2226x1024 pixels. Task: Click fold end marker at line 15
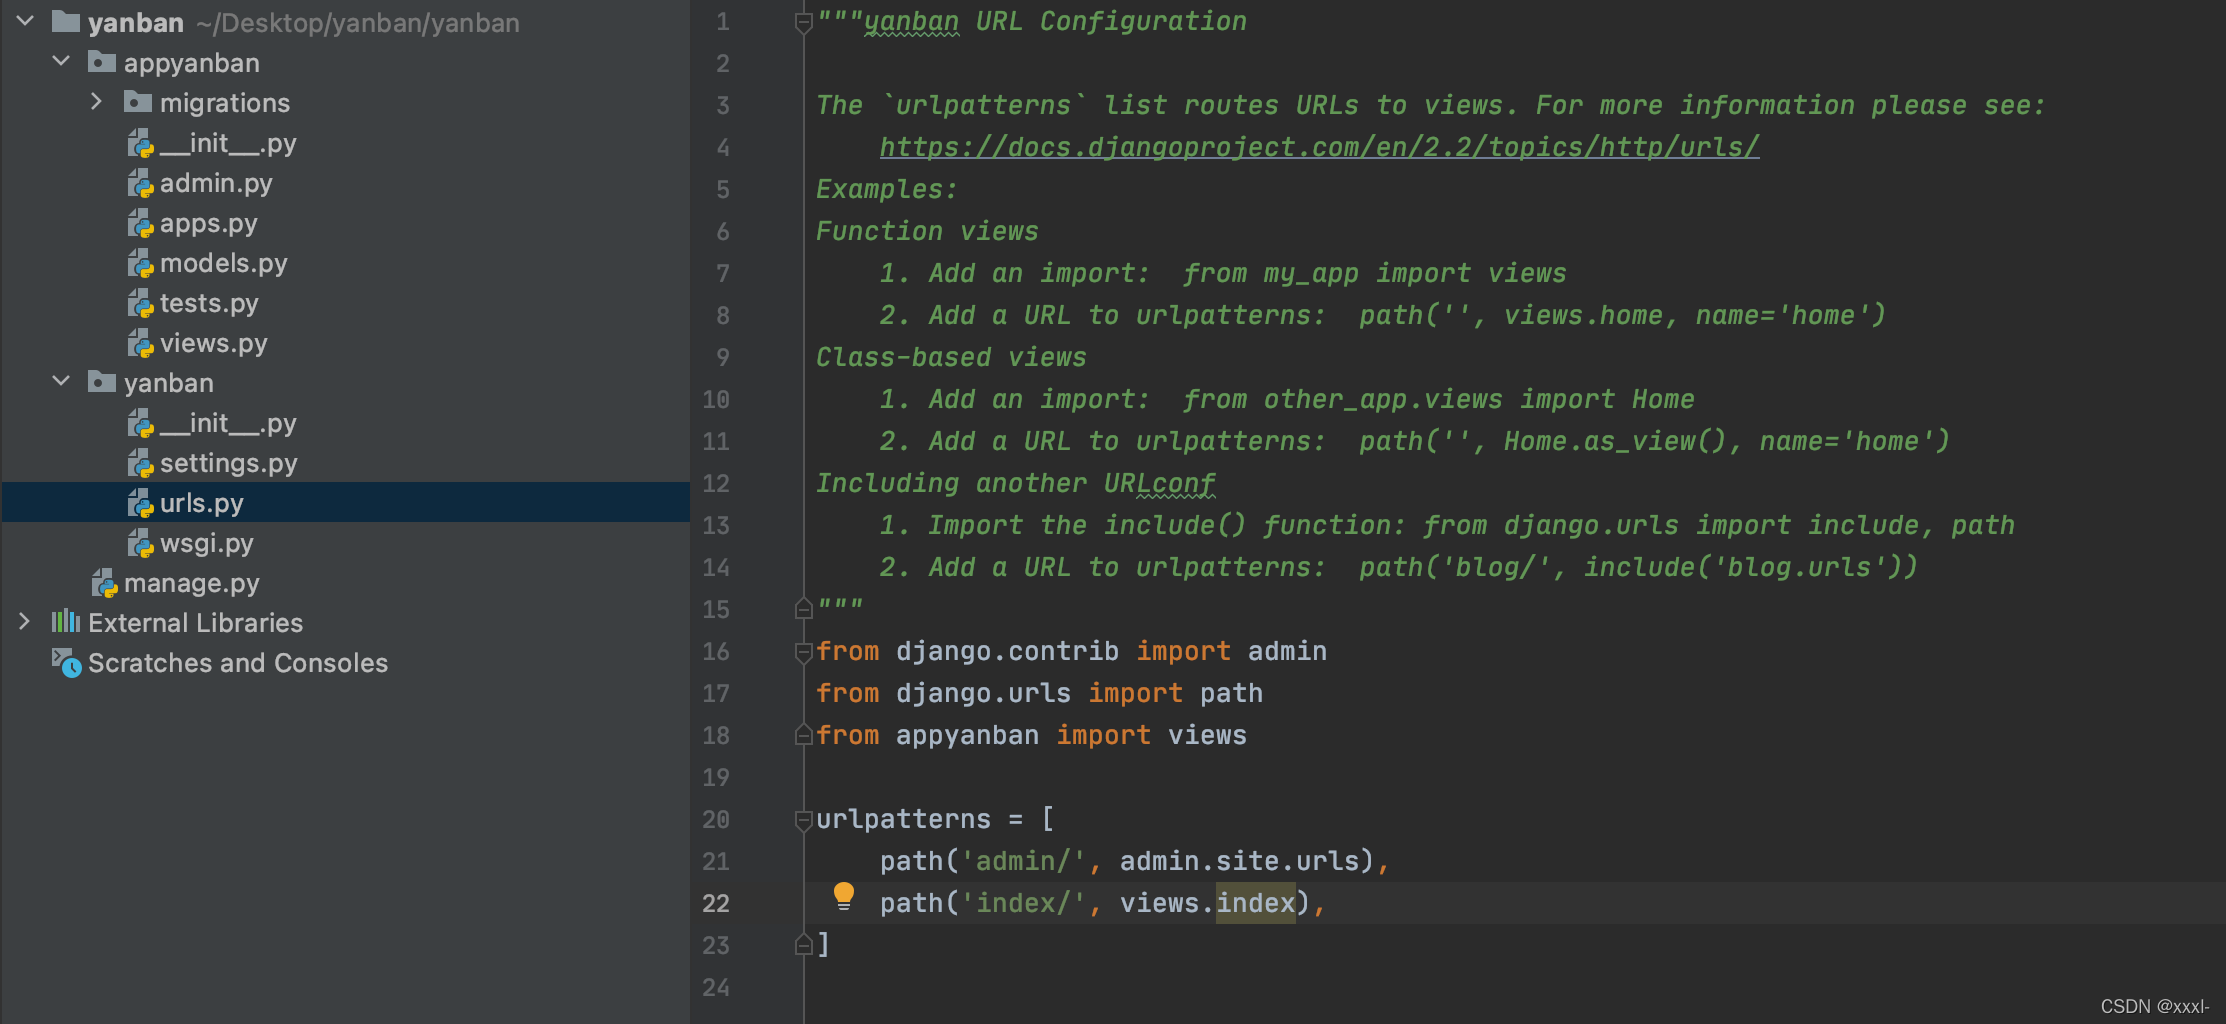click(803, 608)
